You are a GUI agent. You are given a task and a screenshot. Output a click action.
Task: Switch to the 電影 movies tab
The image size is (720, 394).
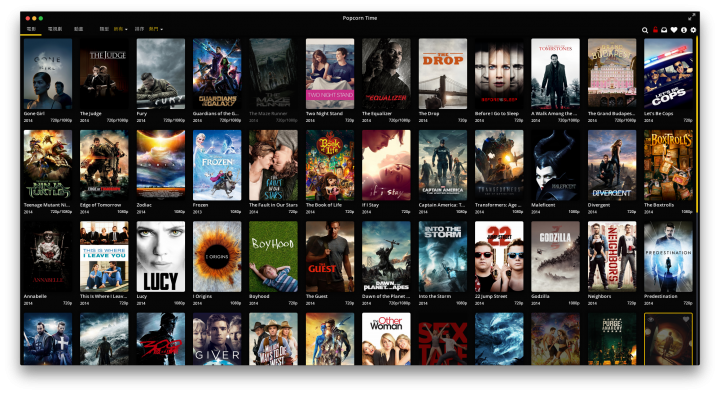click(x=31, y=29)
